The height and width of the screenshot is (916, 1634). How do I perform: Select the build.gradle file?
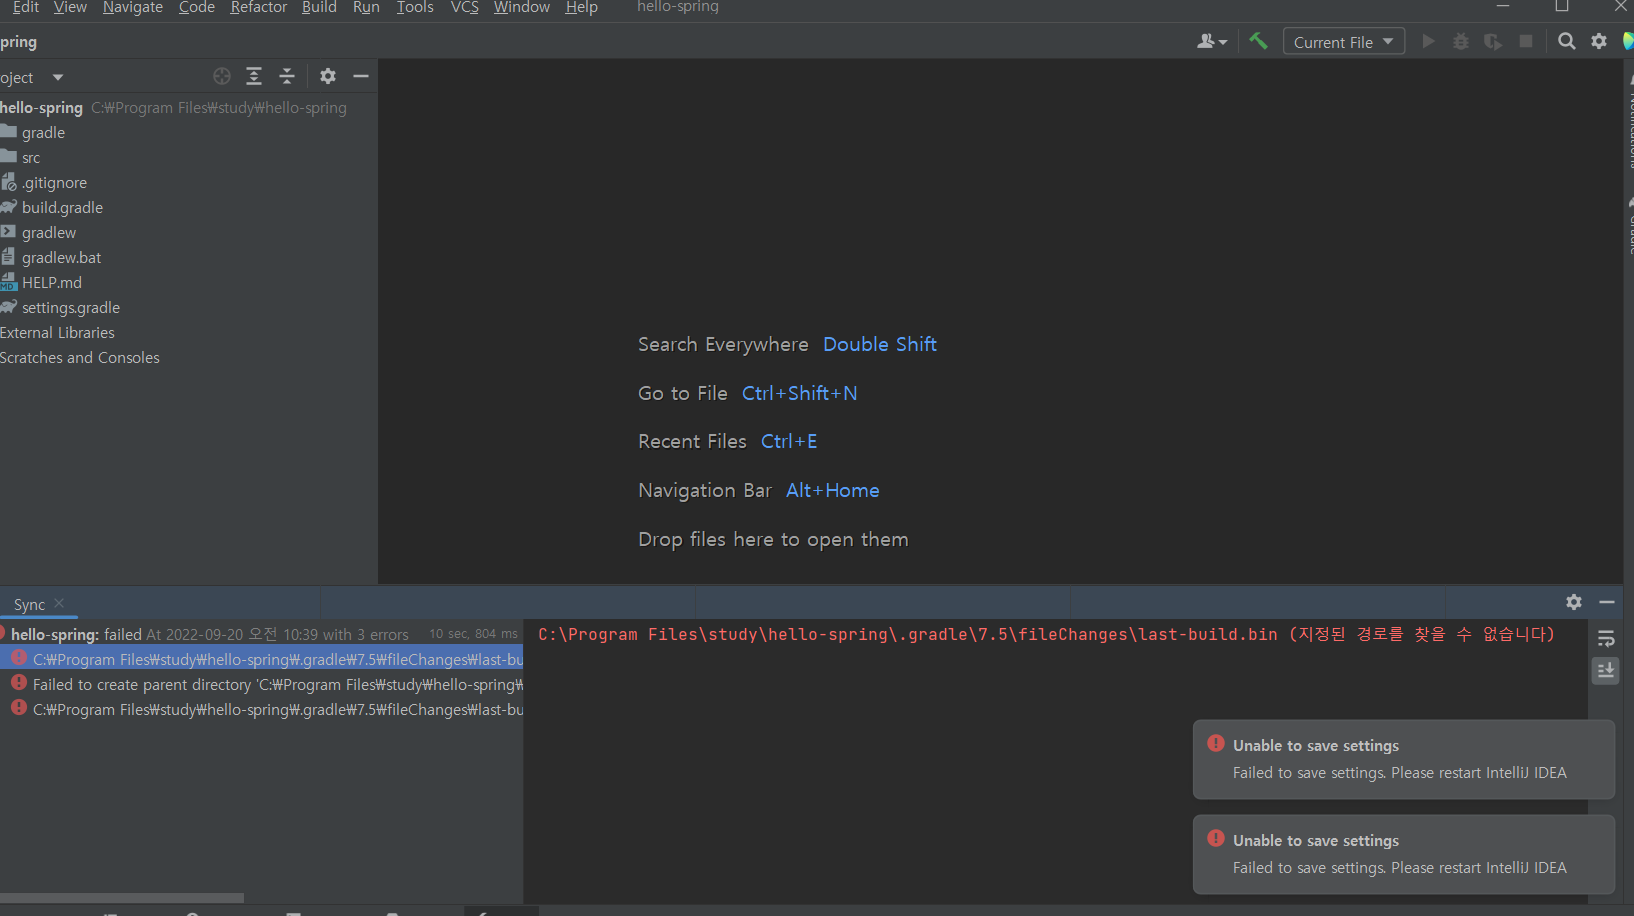coord(189,207)
